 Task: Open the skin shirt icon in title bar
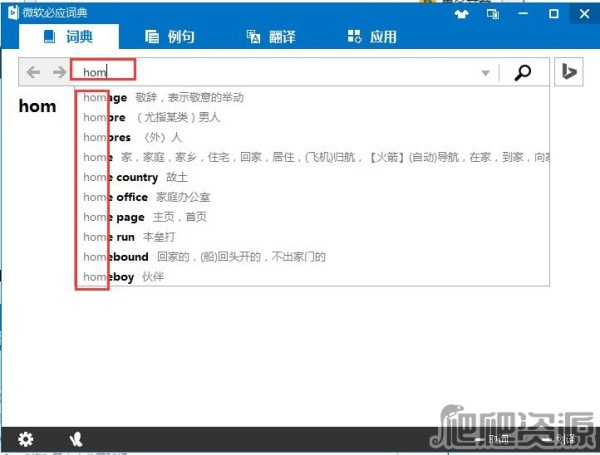pos(461,14)
